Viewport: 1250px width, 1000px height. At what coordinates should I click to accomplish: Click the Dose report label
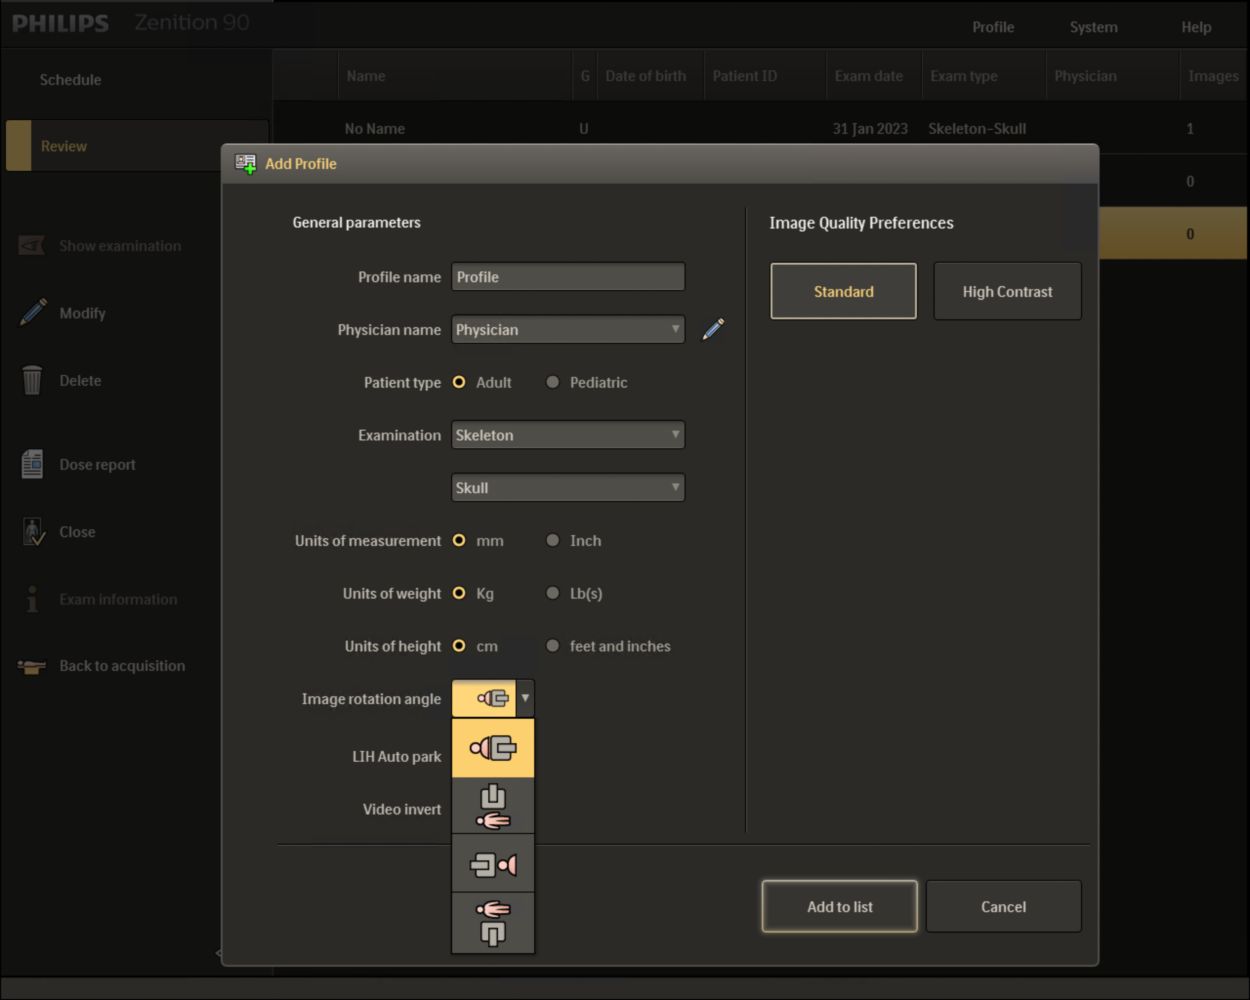(97, 465)
